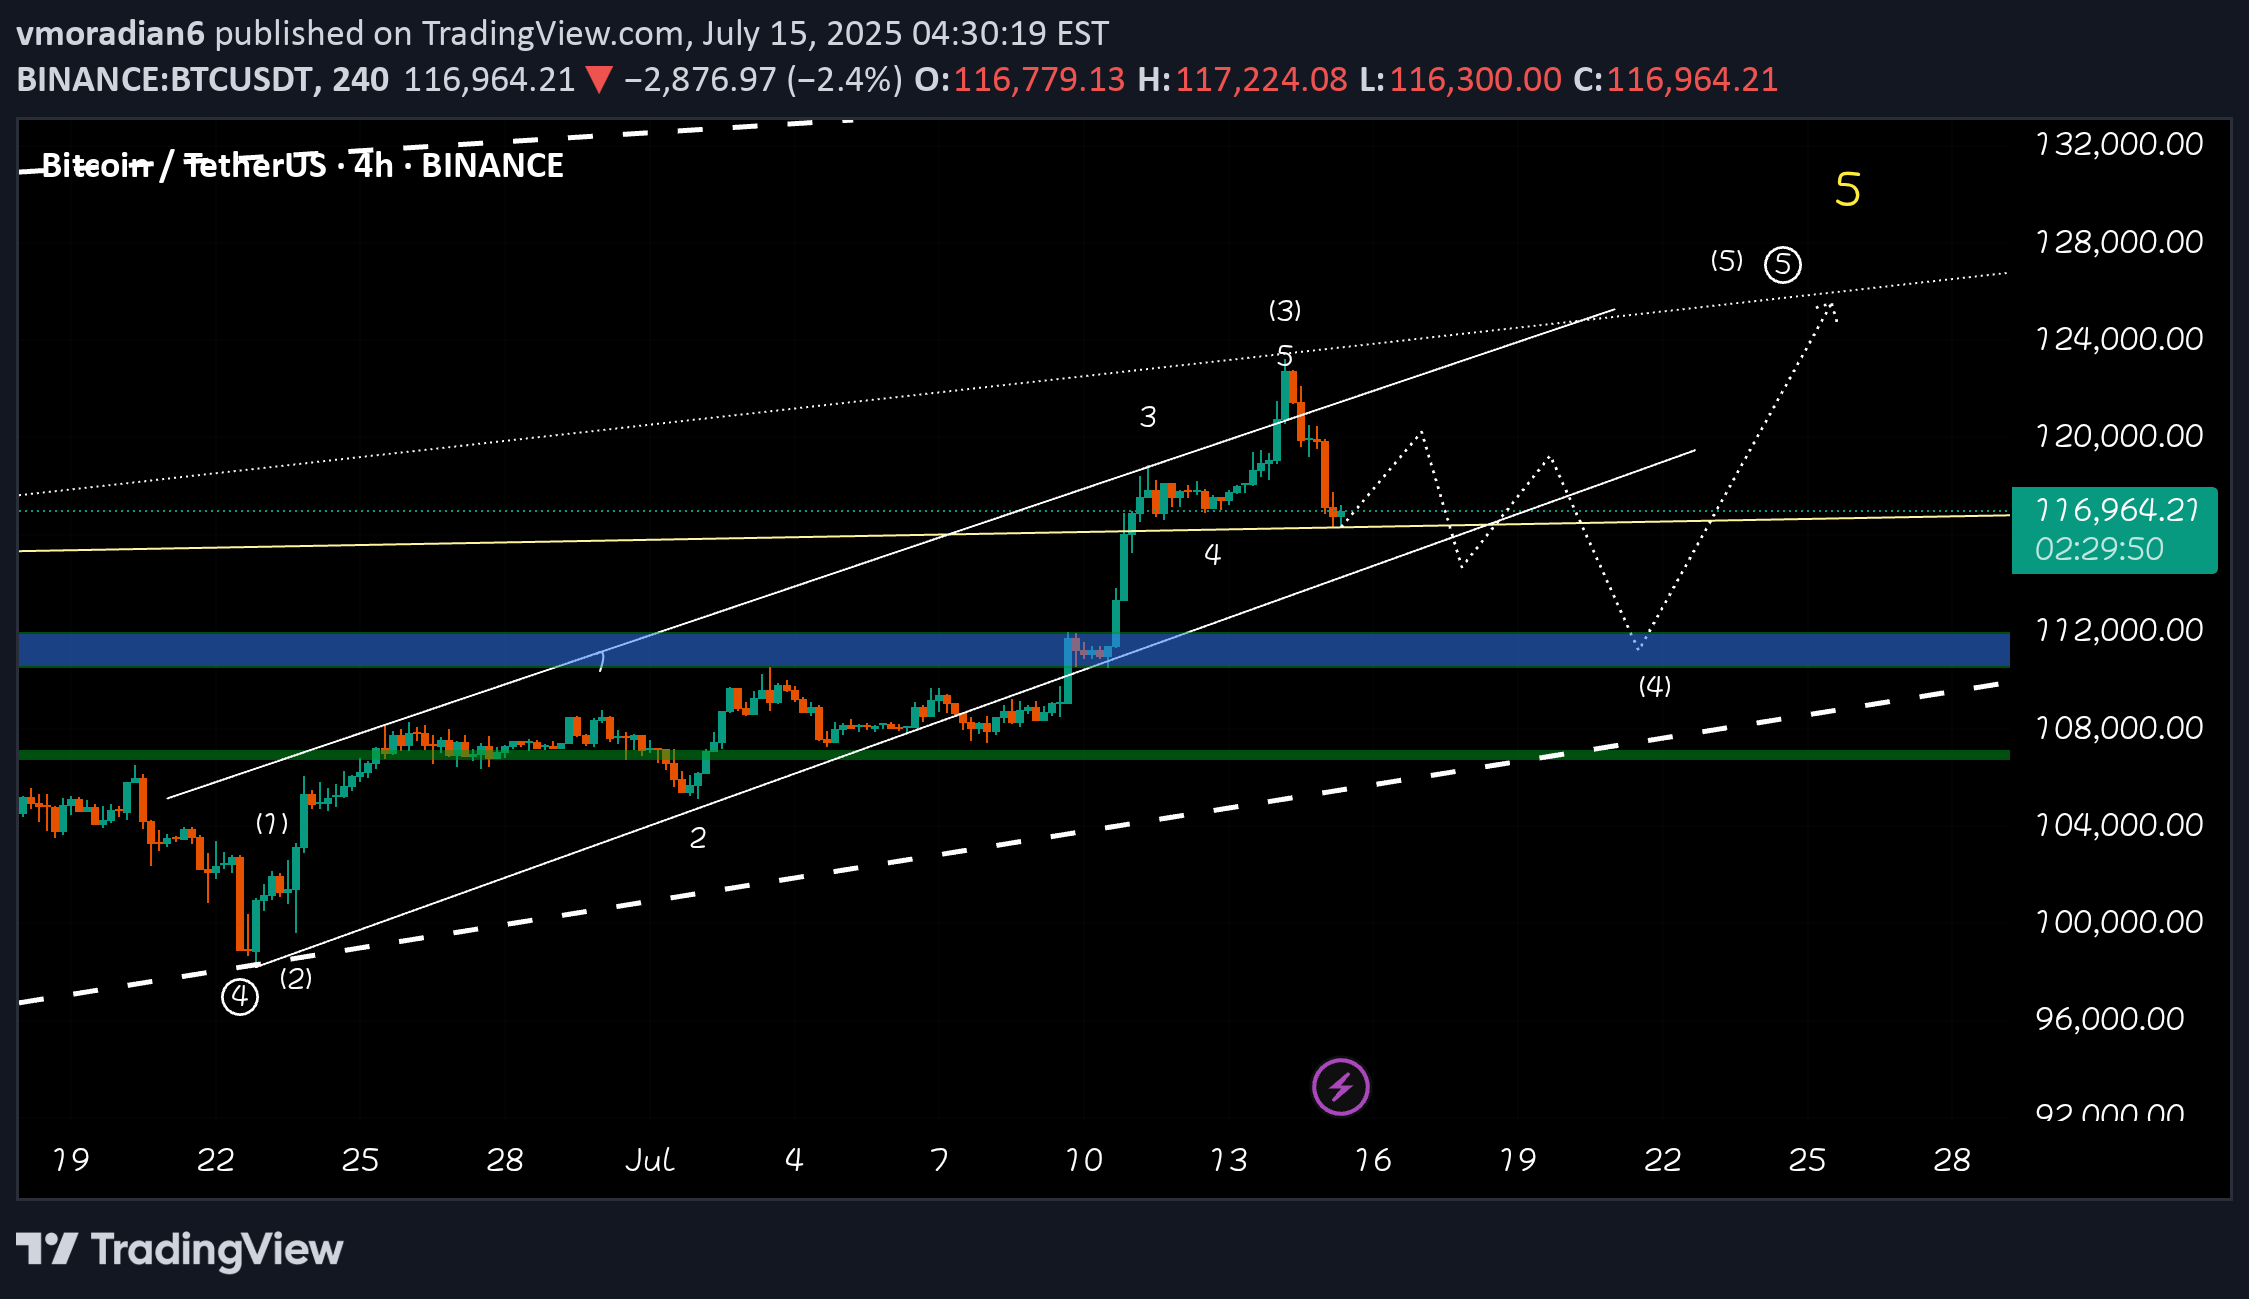Click the blue support zone rectangle
Image resolution: width=2249 pixels, height=1299 pixels.
(1014, 650)
